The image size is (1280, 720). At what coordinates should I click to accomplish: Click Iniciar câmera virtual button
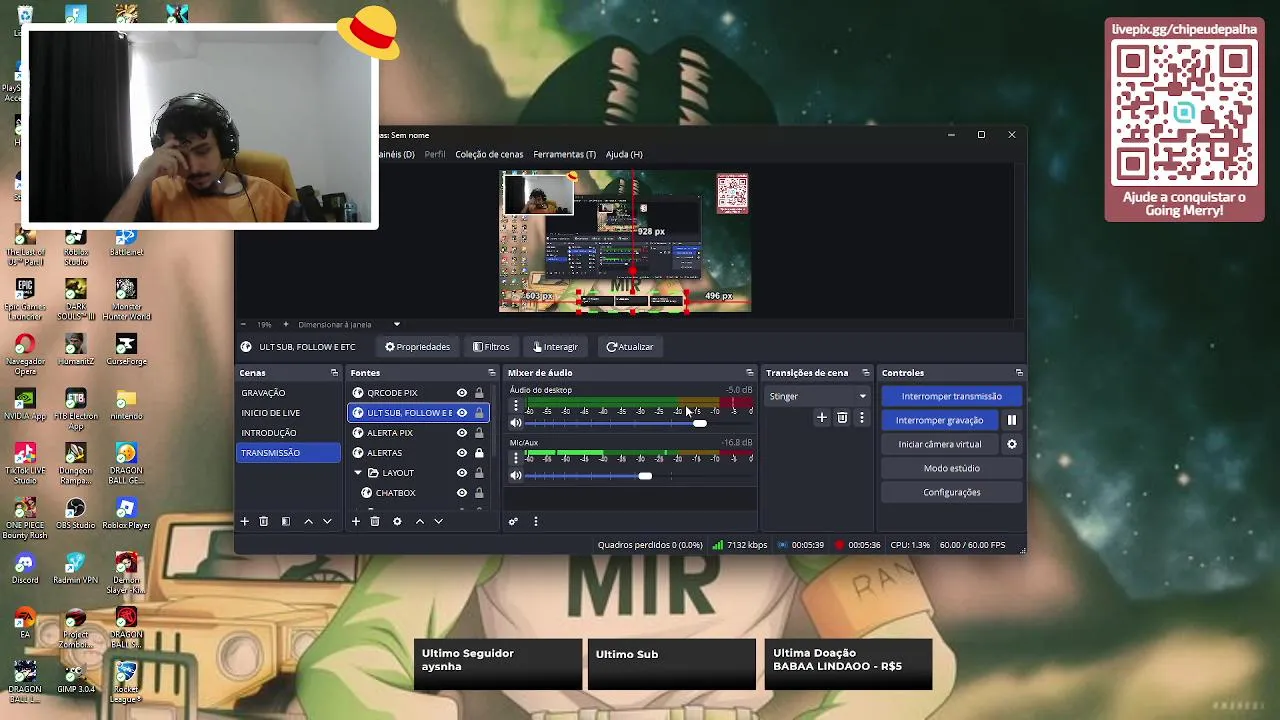pos(939,444)
